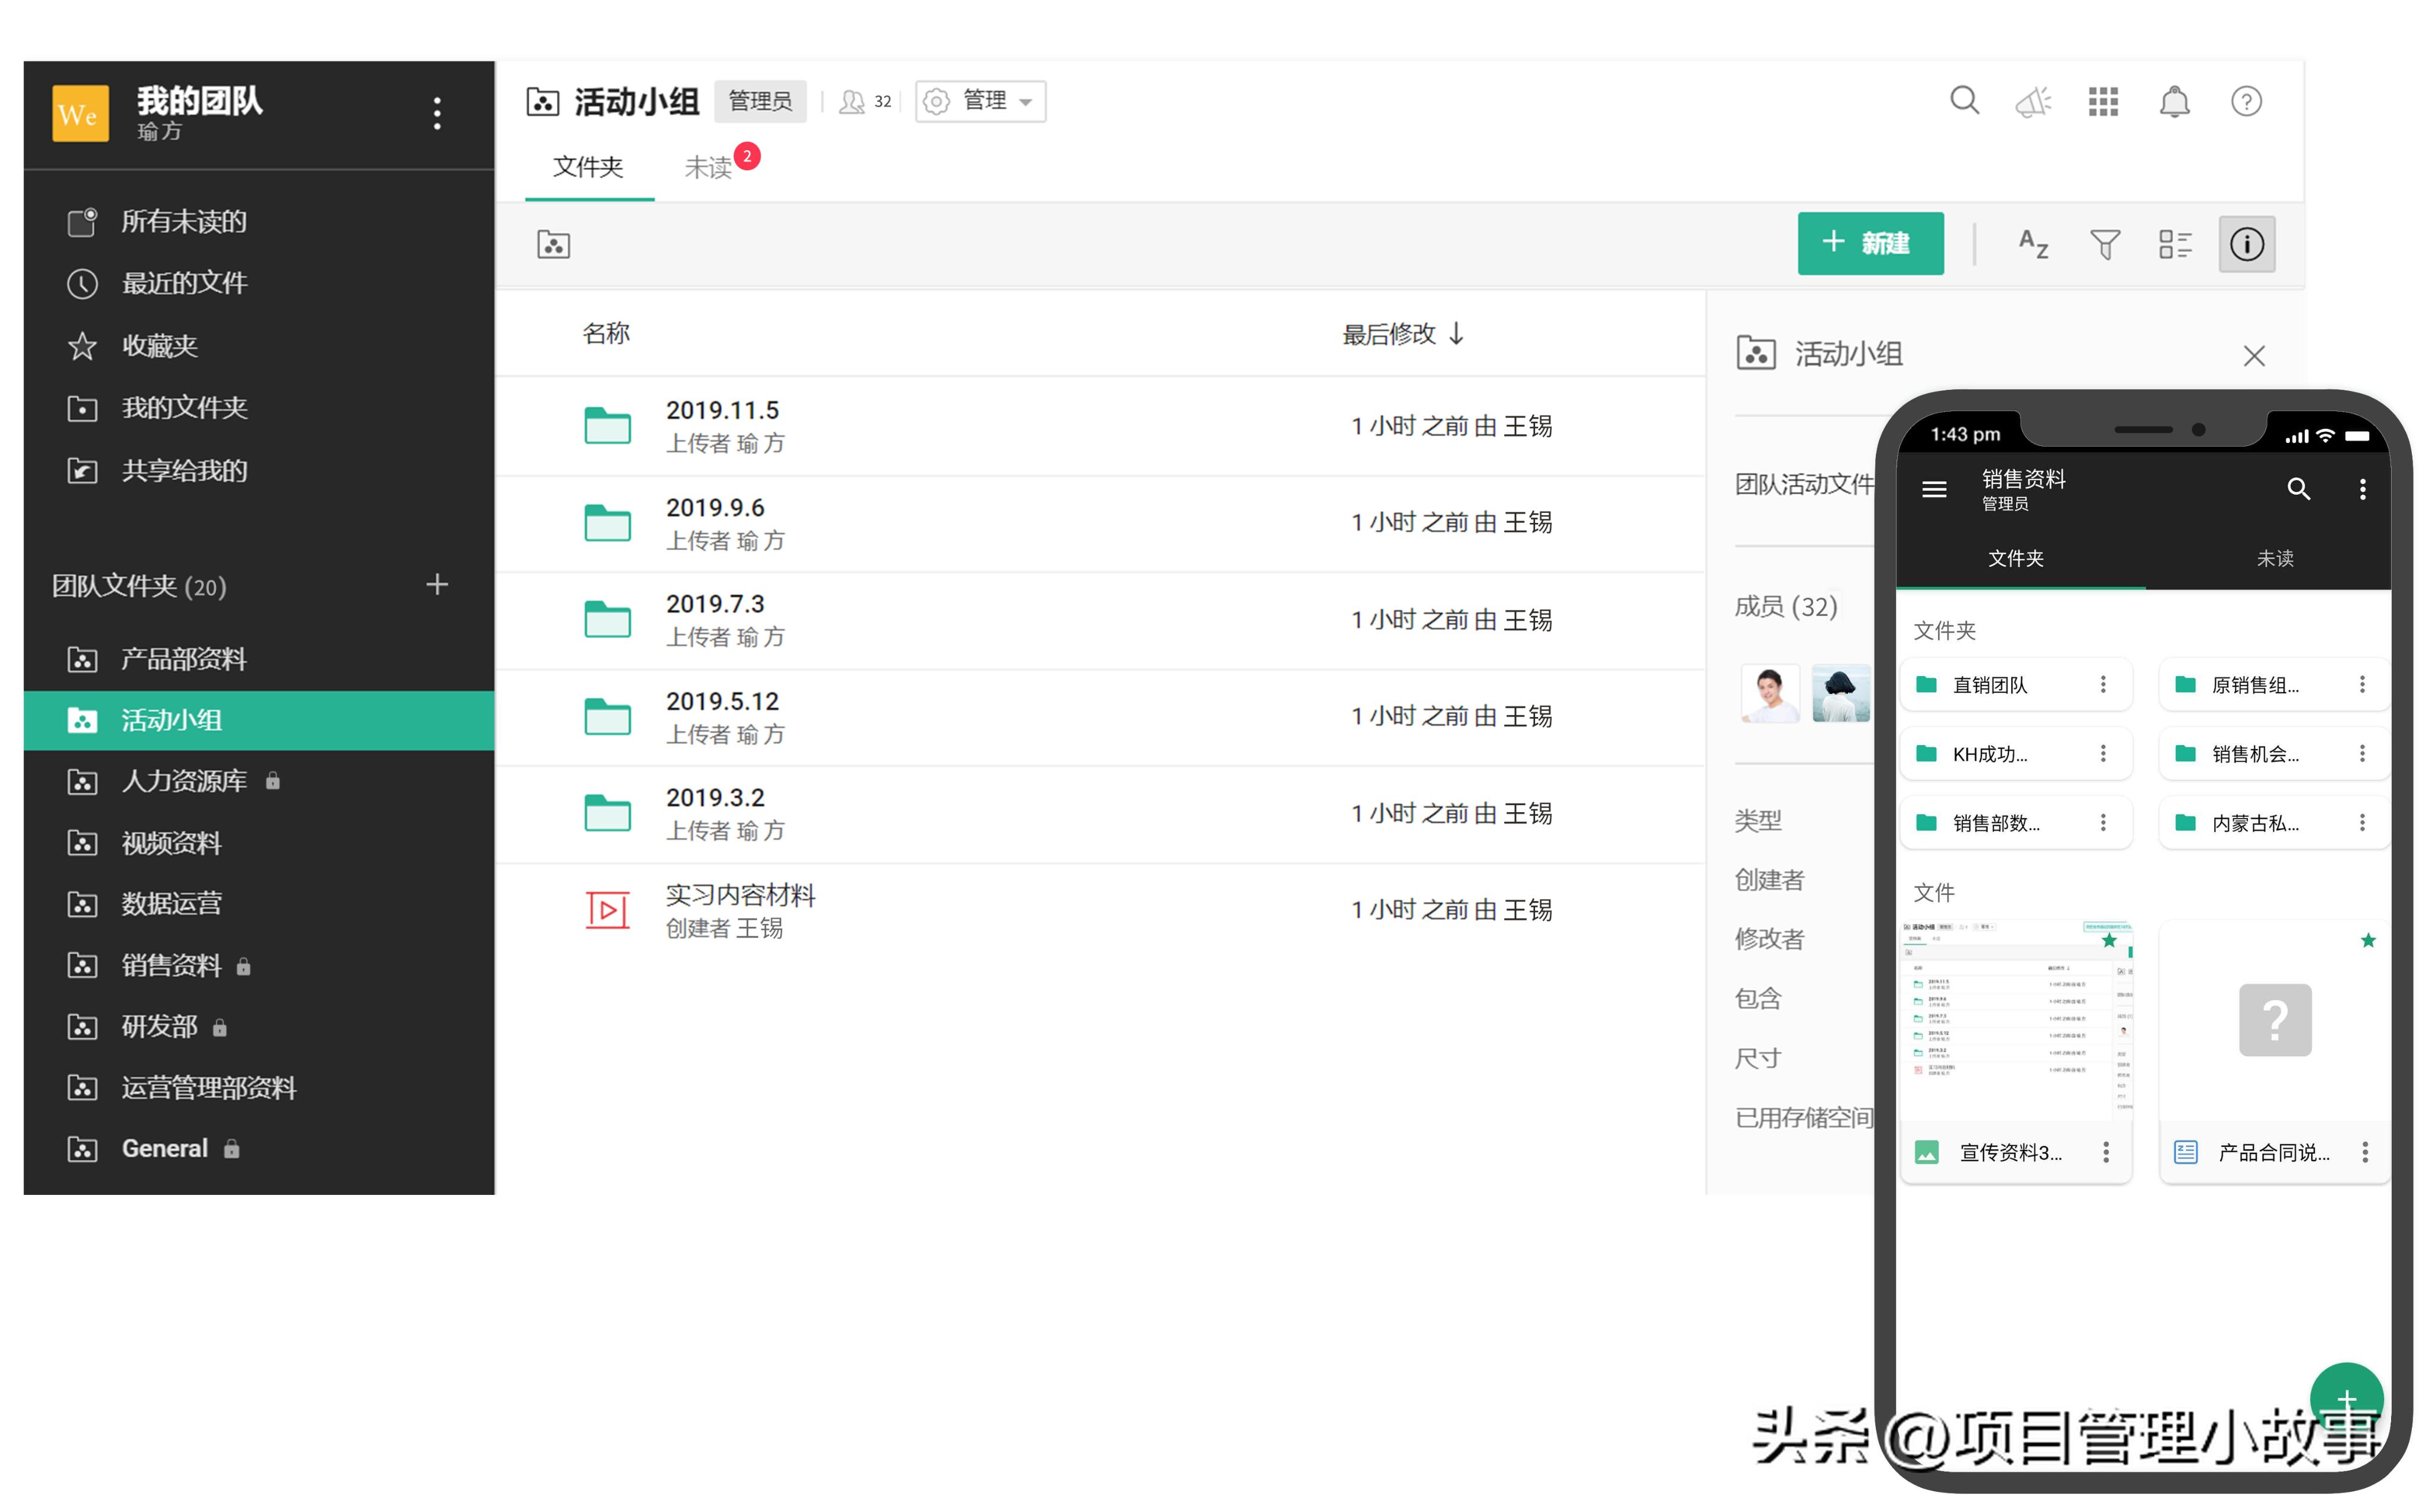Sort by 最后修改 column header

(1402, 334)
